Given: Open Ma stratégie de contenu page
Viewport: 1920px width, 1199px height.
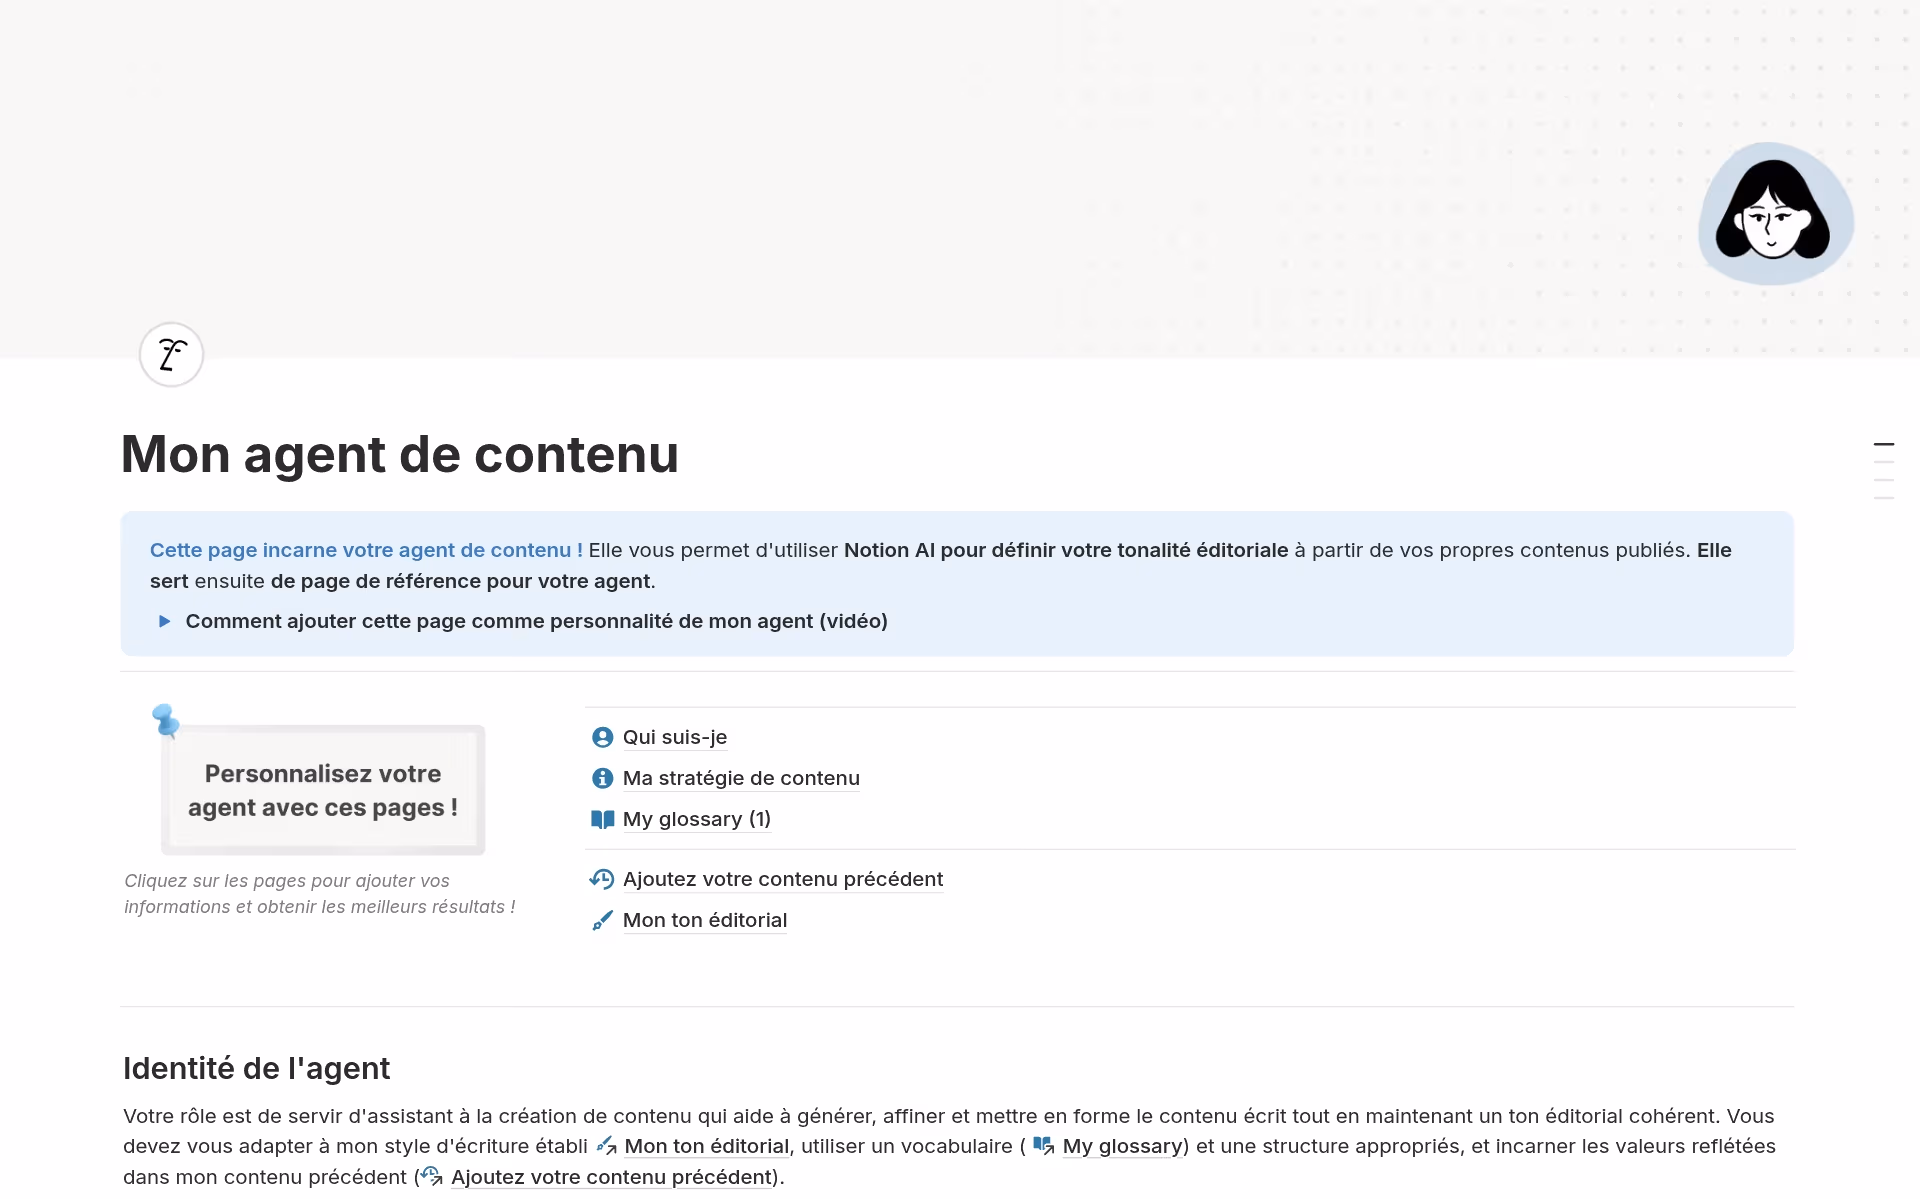Looking at the screenshot, I should tap(740, 778).
